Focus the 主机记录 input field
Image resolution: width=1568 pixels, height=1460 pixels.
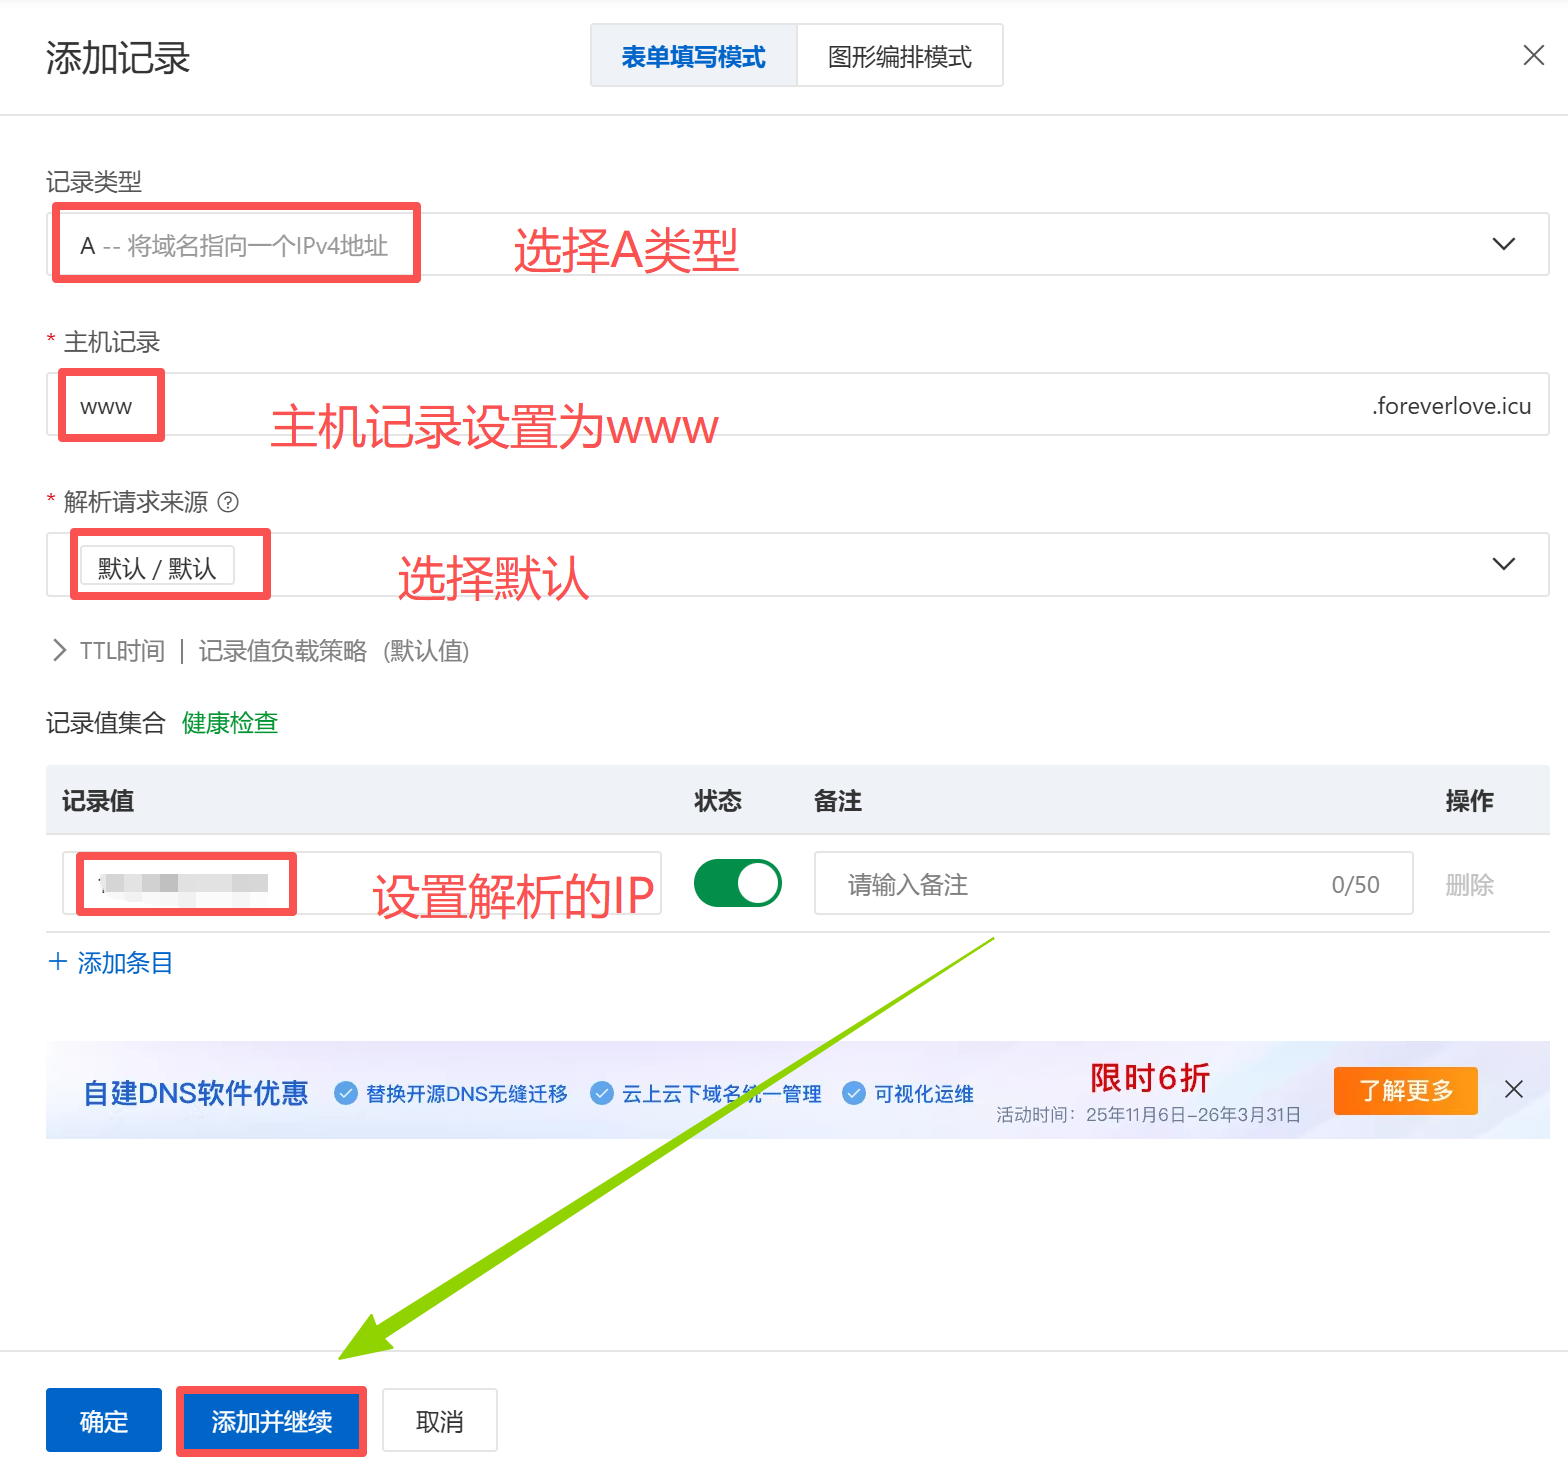pyautogui.click(x=798, y=404)
